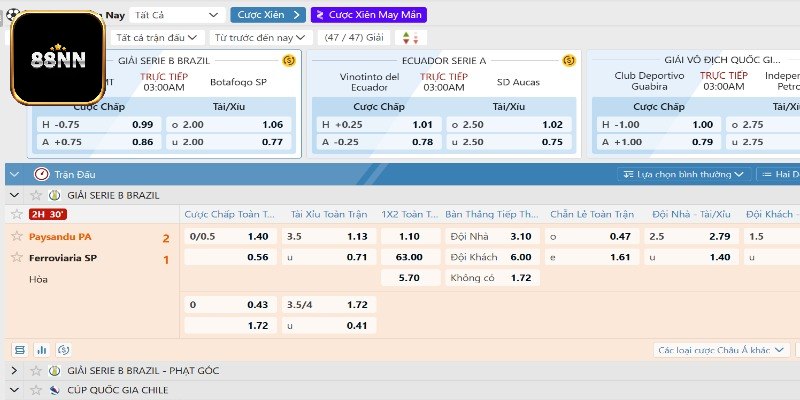Viewport: 800px width, 400px height.
Task: Click the scoreboard list icon below Hòa
Action: point(19,350)
